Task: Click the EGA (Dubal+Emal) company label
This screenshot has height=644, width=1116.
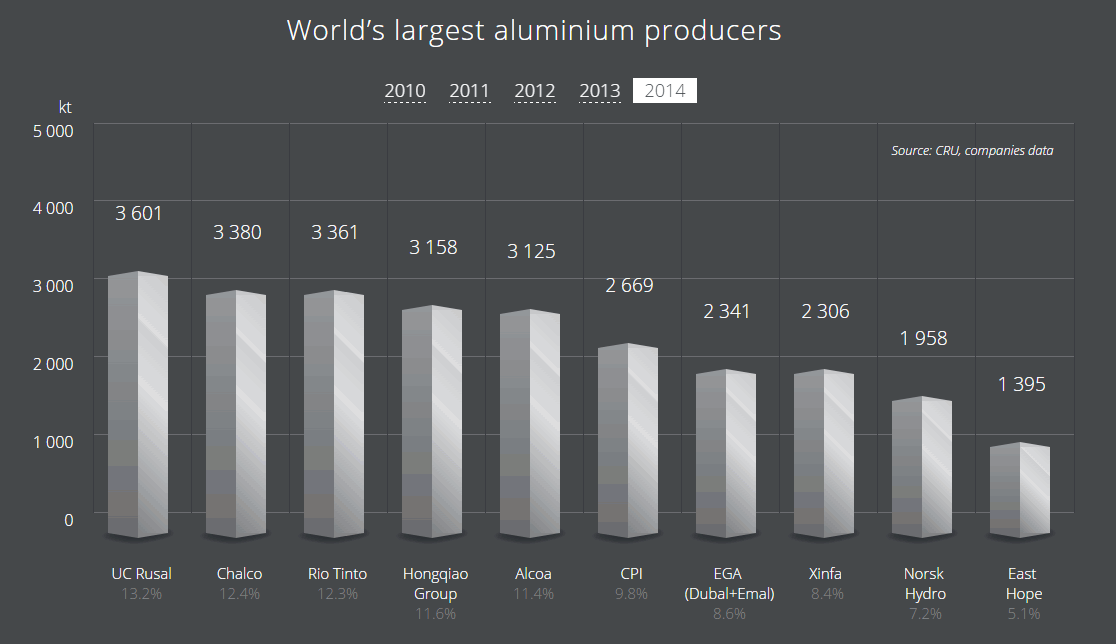Action: pyautogui.click(x=729, y=584)
